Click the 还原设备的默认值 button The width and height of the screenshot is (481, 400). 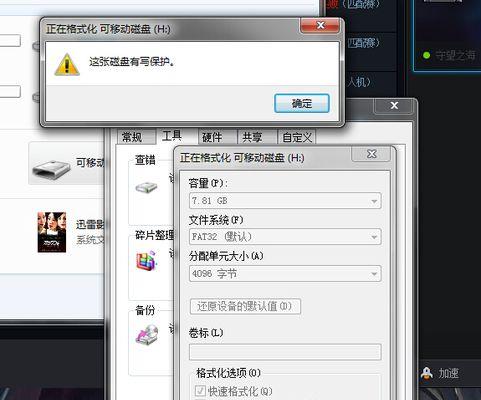(245, 306)
